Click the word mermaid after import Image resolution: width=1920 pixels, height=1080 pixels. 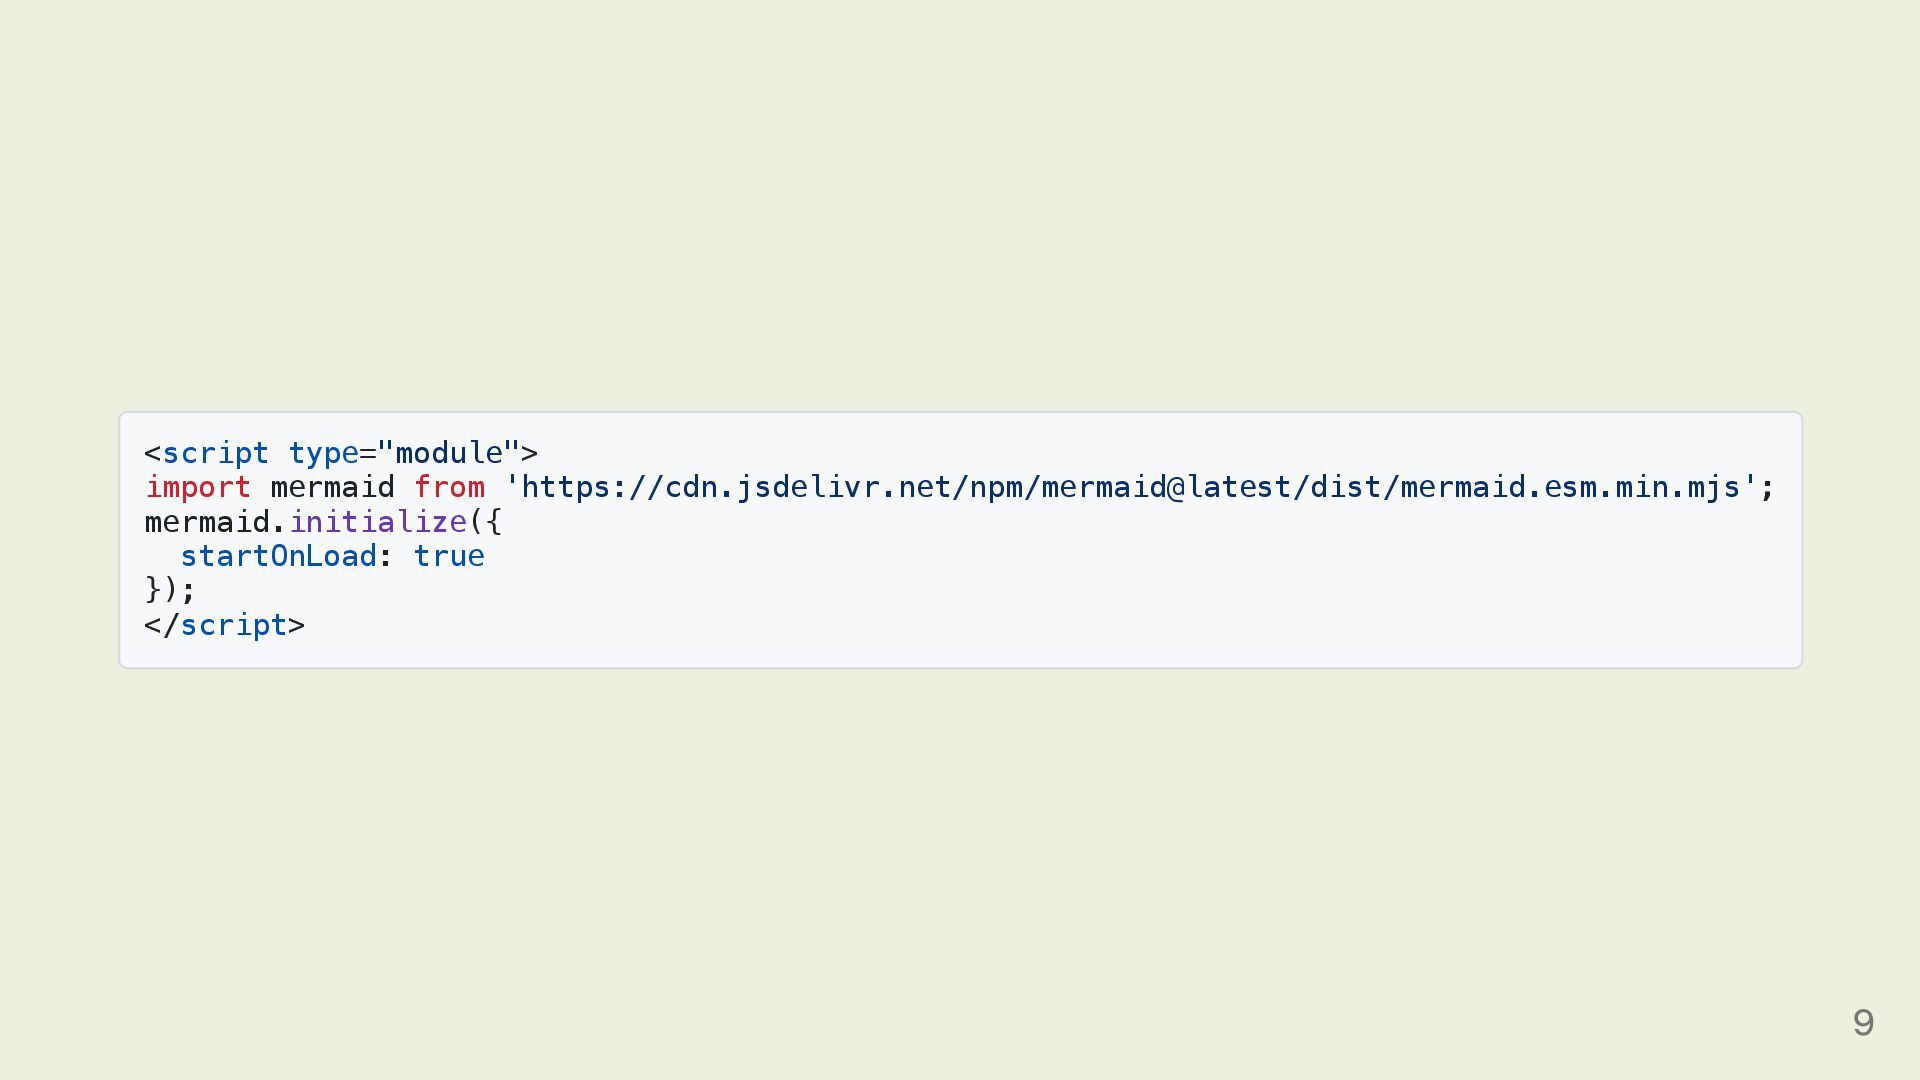pos(332,488)
